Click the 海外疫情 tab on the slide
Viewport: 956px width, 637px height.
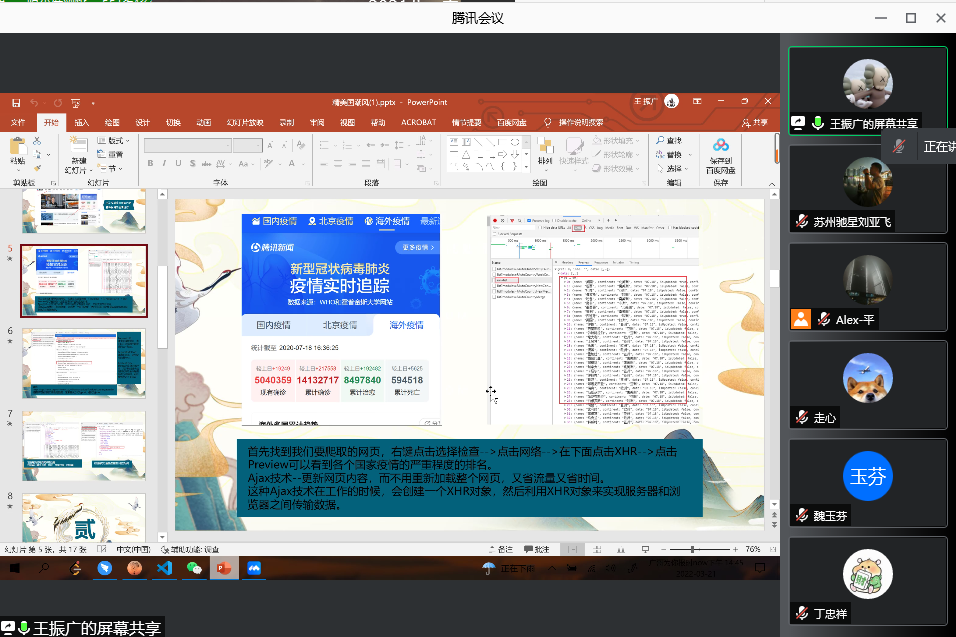click(406, 325)
